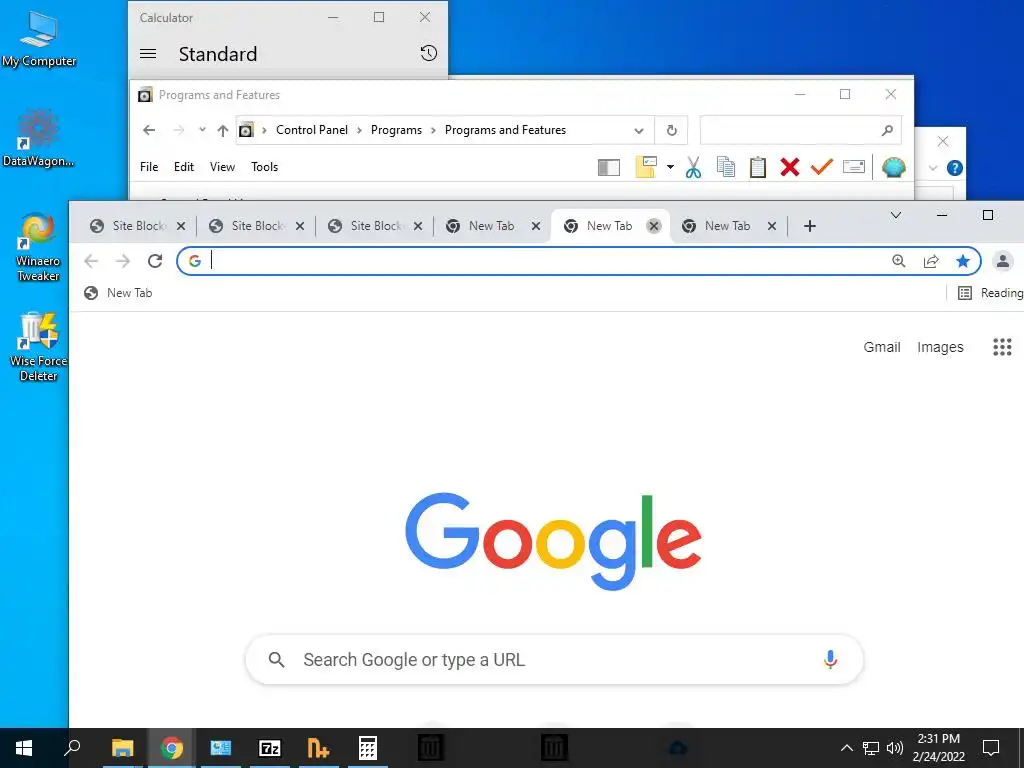This screenshot has width=1024, height=768.
Task: Switch to the last New Tab tab
Action: click(728, 226)
